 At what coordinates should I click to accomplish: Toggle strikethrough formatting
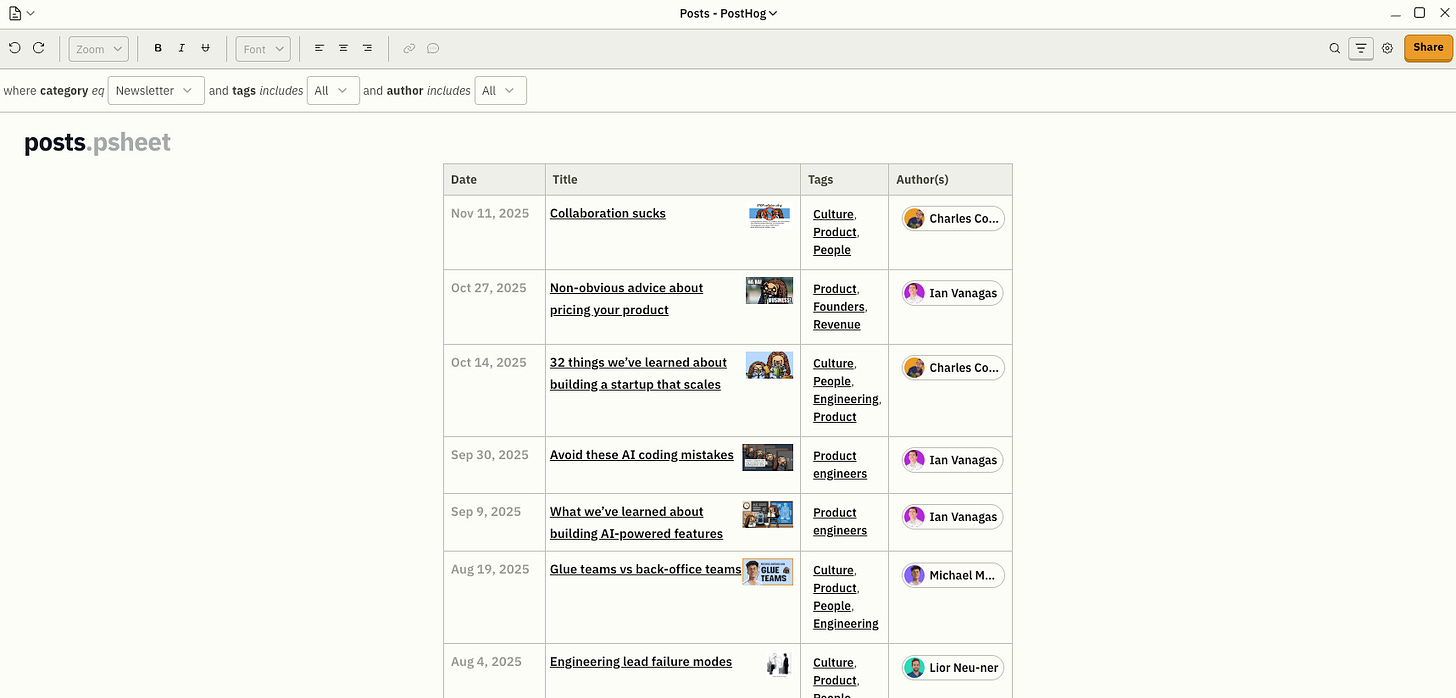205,48
